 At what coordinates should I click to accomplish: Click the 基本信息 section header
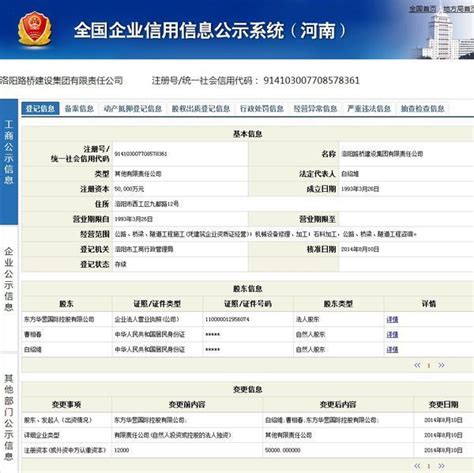click(x=247, y=134)
